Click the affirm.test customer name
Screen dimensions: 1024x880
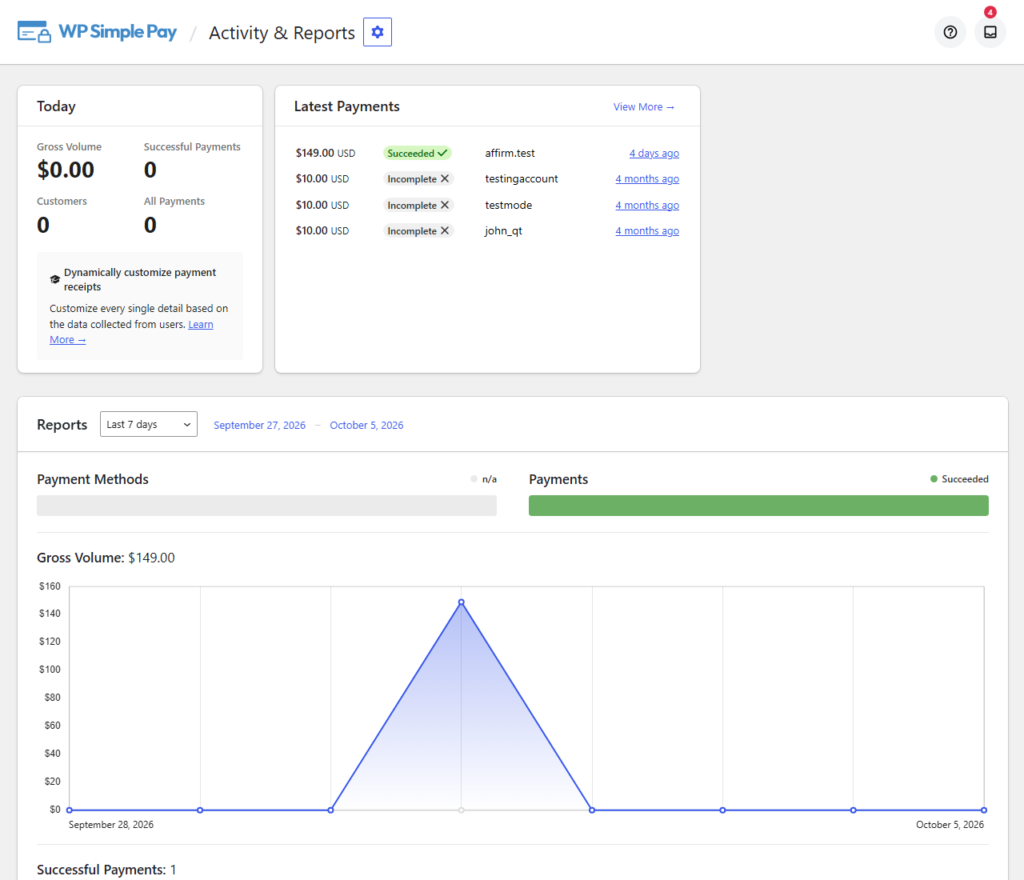point(509,153)
